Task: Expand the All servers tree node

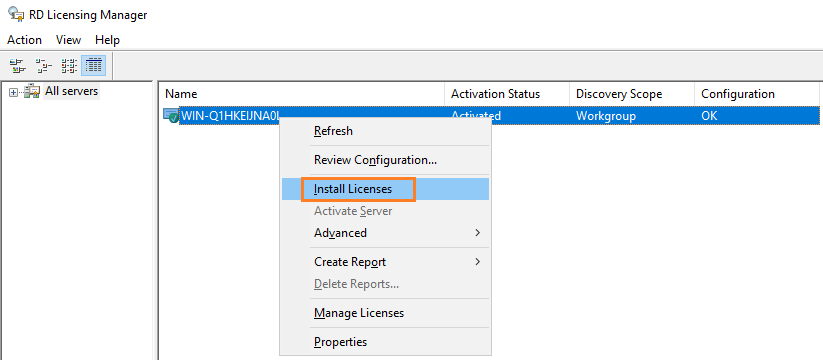Action: coord(14,92)
